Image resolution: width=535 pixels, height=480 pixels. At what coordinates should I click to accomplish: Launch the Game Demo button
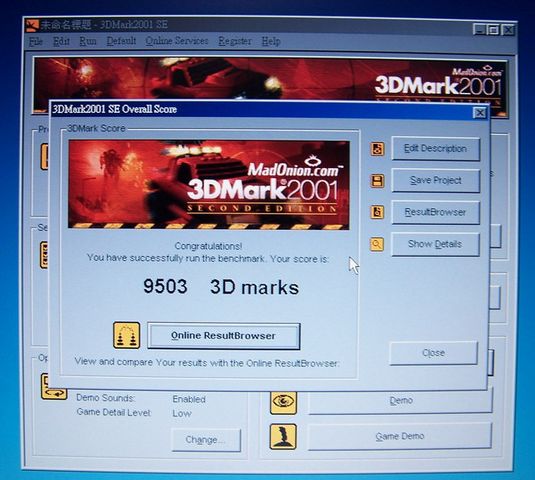(x=400, y=436)
